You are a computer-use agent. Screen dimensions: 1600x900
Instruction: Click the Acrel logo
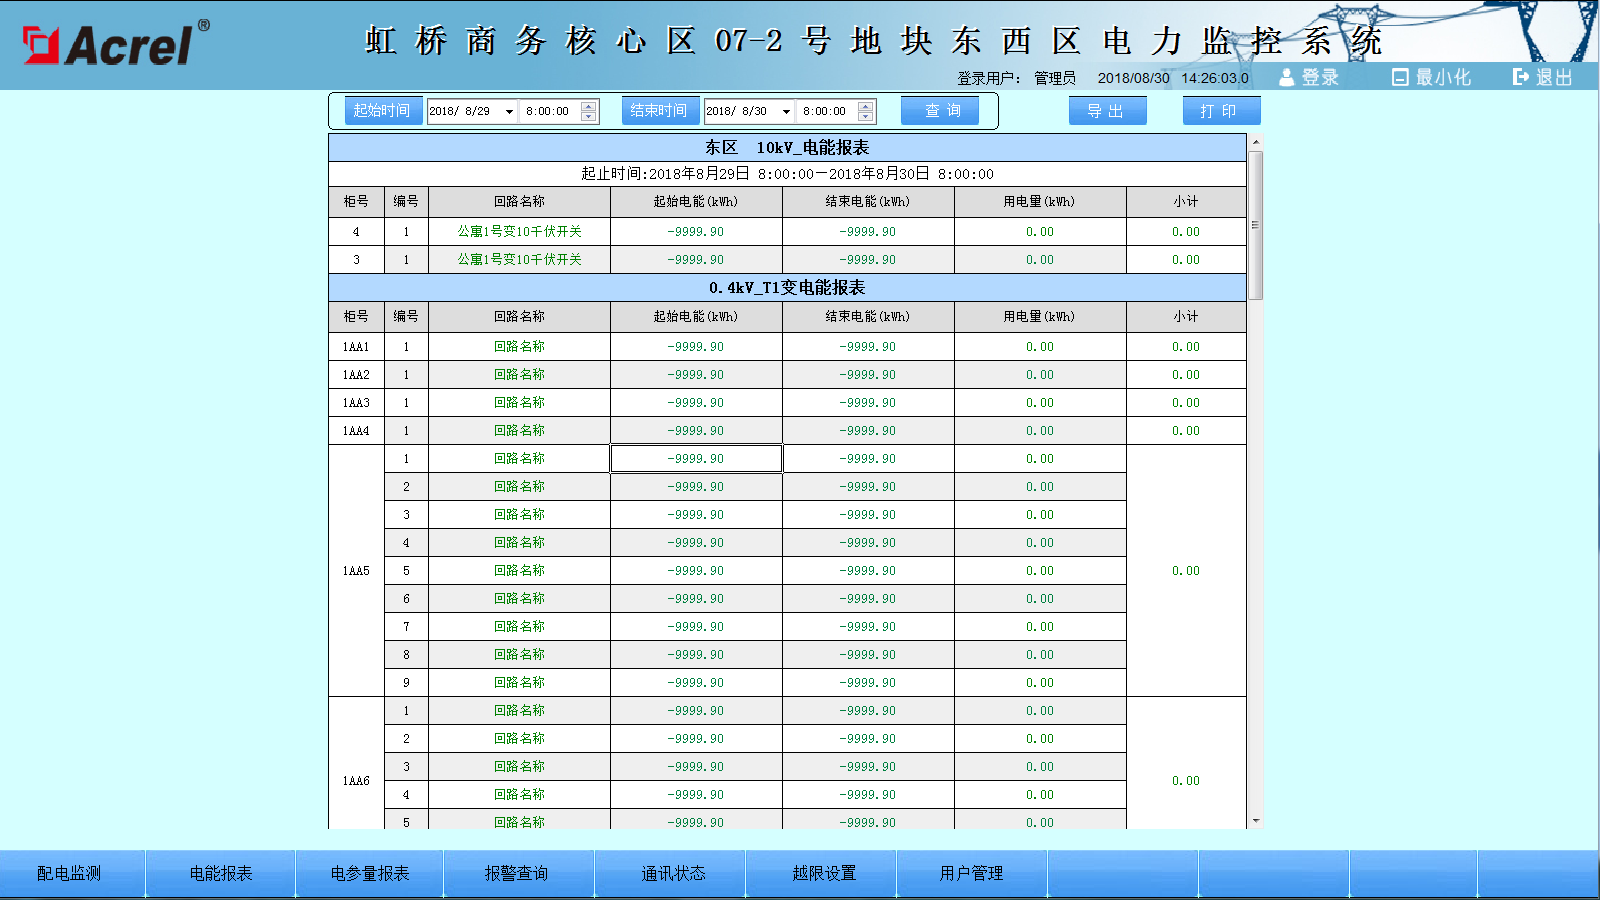point(116,43)
